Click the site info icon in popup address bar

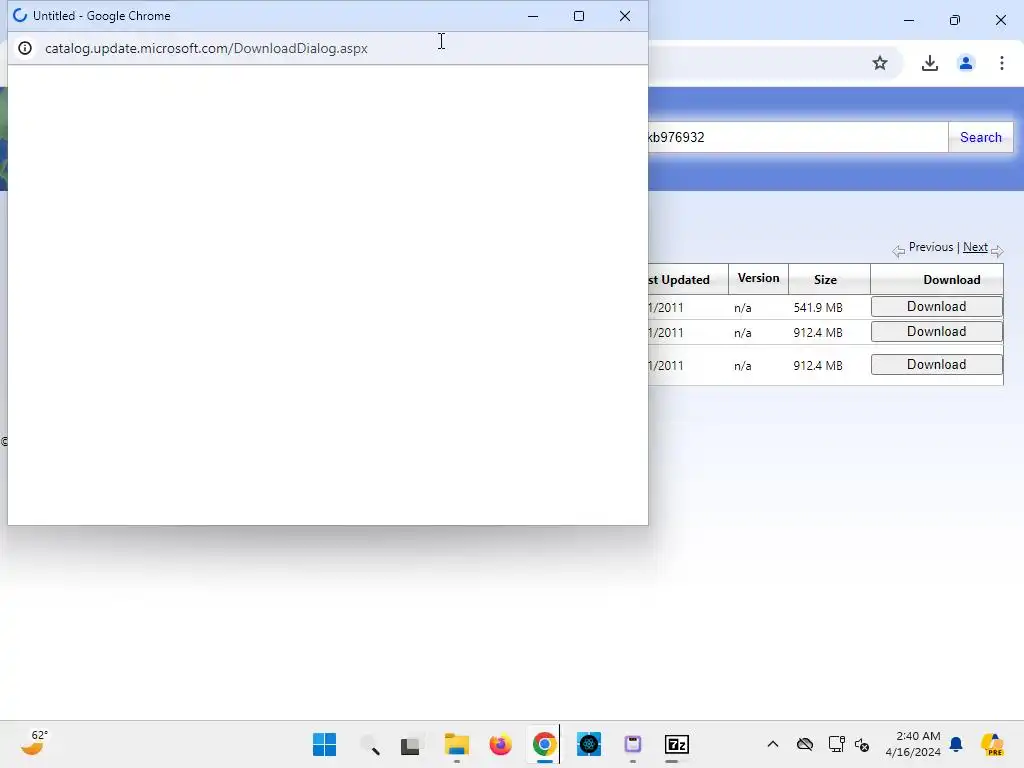click(x=25, y=48)
